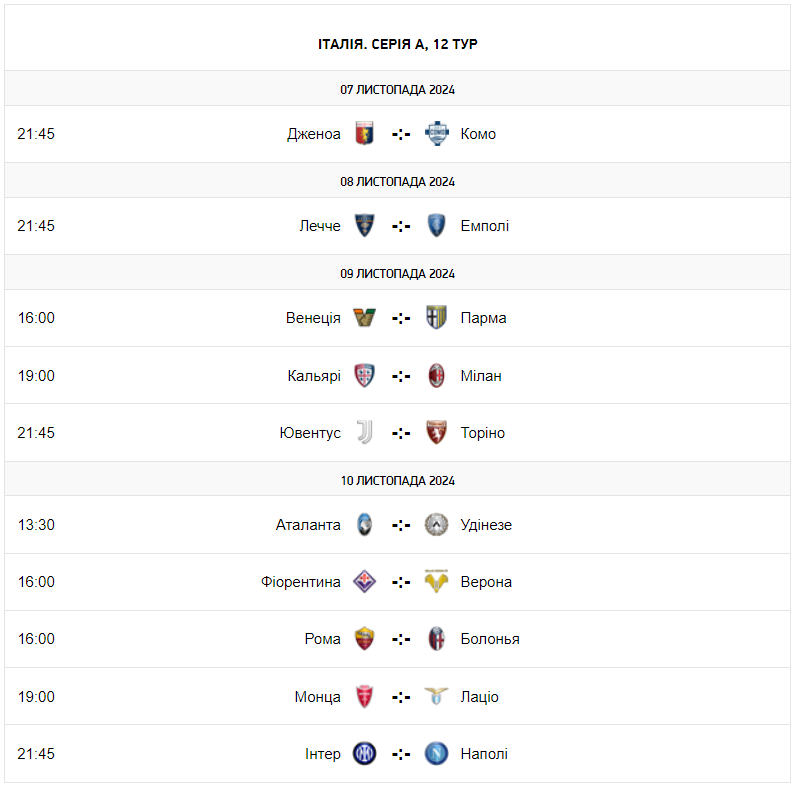
Task: Select the Венеція team name
Action: 313,318
